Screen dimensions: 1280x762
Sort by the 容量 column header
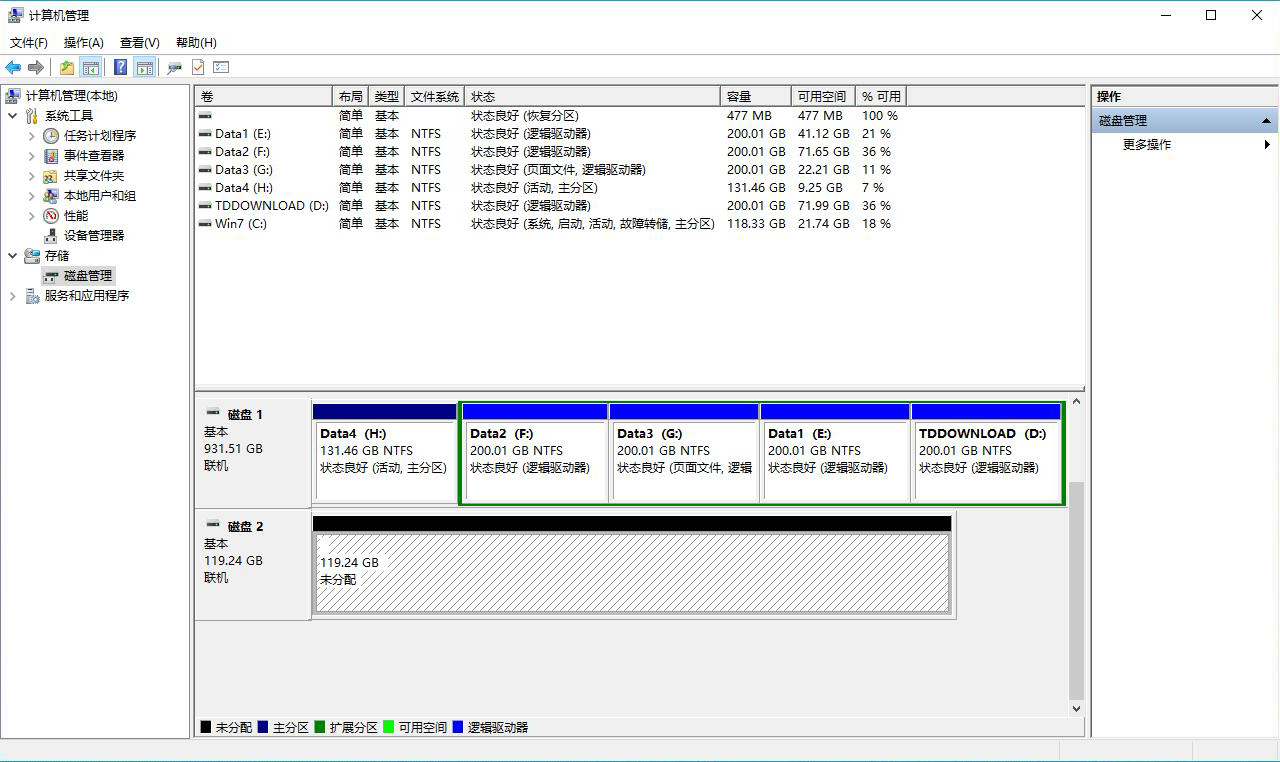click(756, 96)
